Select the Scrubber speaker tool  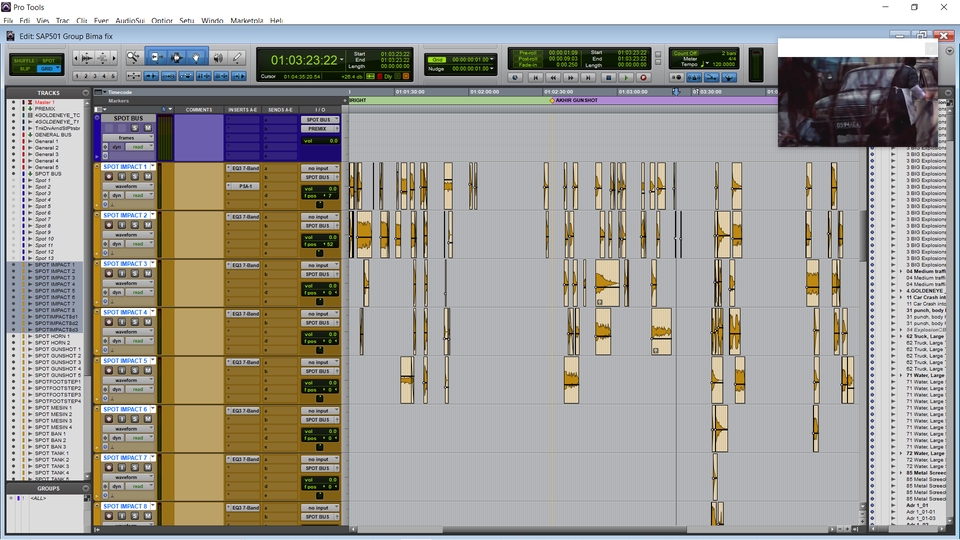click(x=218, y=58)
